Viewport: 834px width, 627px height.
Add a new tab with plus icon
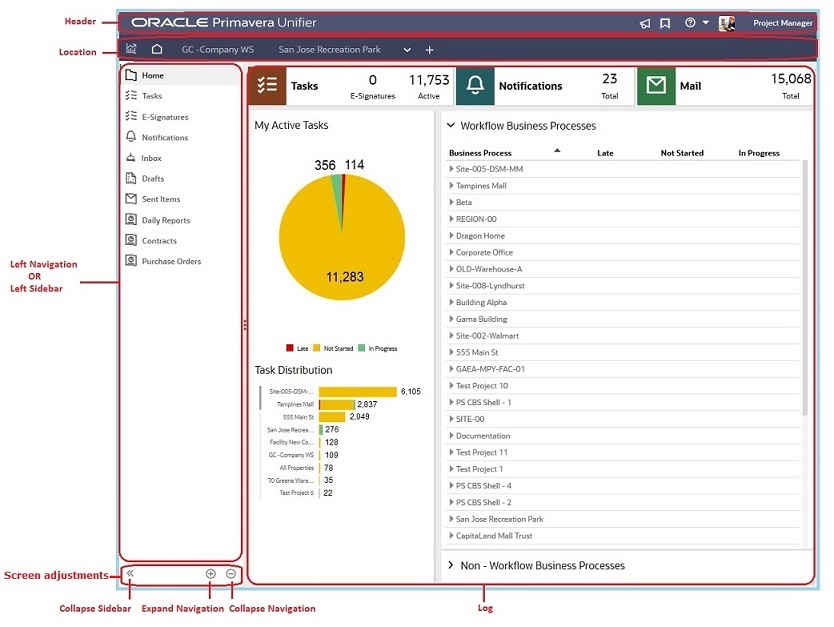tap(429, 50)
